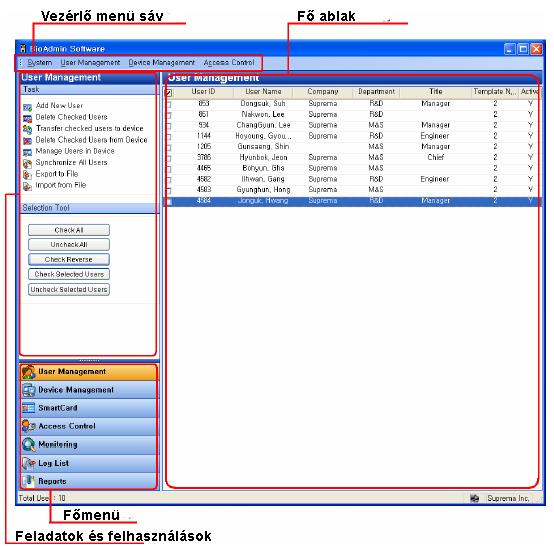The image size is (554, 547).
Task: Select the Gyunghun, Hong user row
Action: click(x=352, y=190)
